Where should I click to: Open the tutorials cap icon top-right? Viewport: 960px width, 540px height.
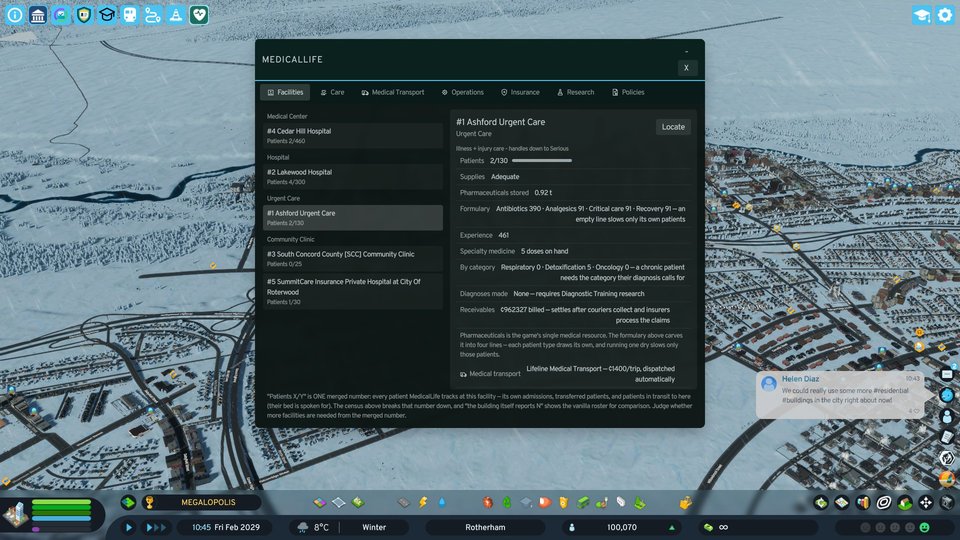pos(921,15)
